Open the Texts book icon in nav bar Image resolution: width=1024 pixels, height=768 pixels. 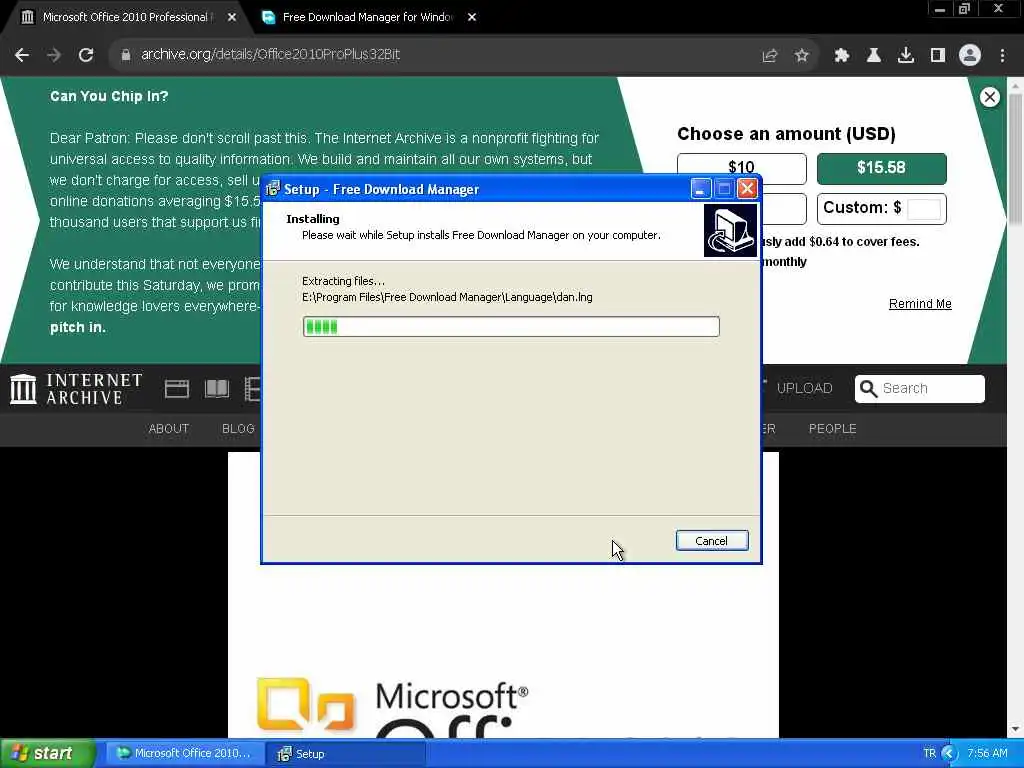pyautogui.click(x=217, y=389)
